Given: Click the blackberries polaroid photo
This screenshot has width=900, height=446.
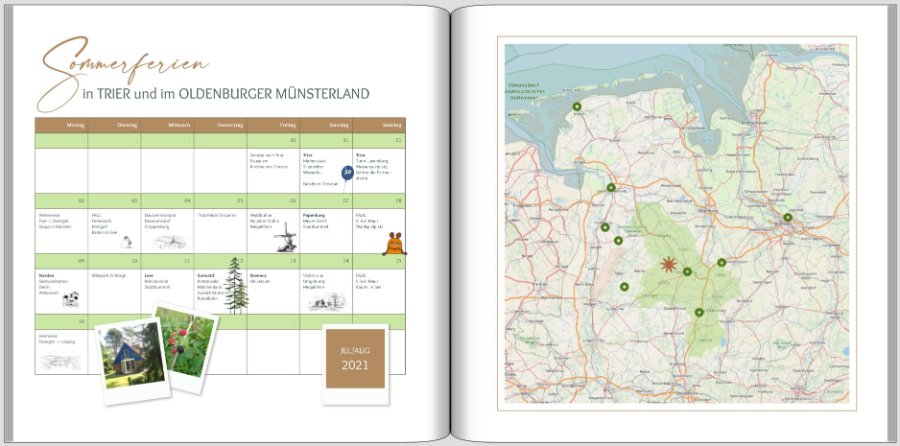Looking at the screenshot, I should (x=186, y=348).
